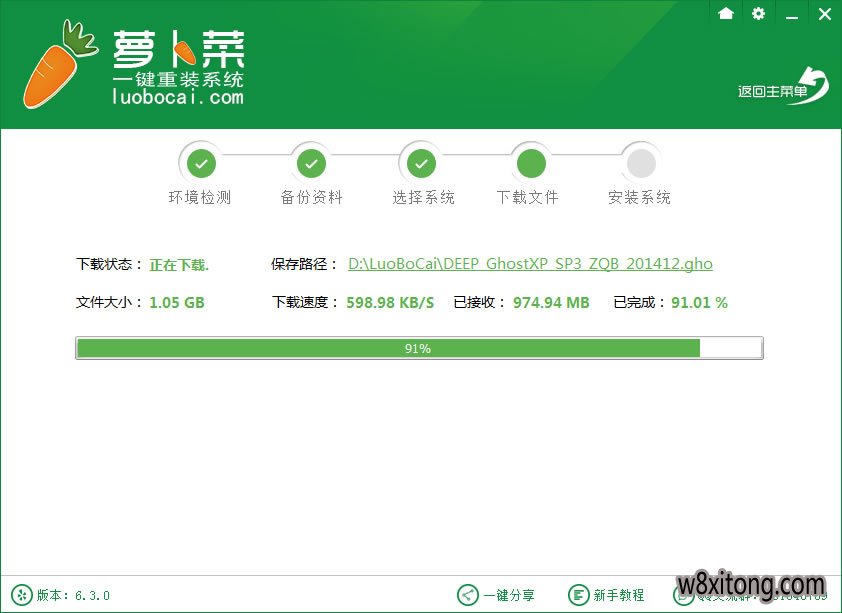Click the luobocai.com text under the logo
Image resolution: width=842 pixels, height=613 pixels.
pos(178,98)
